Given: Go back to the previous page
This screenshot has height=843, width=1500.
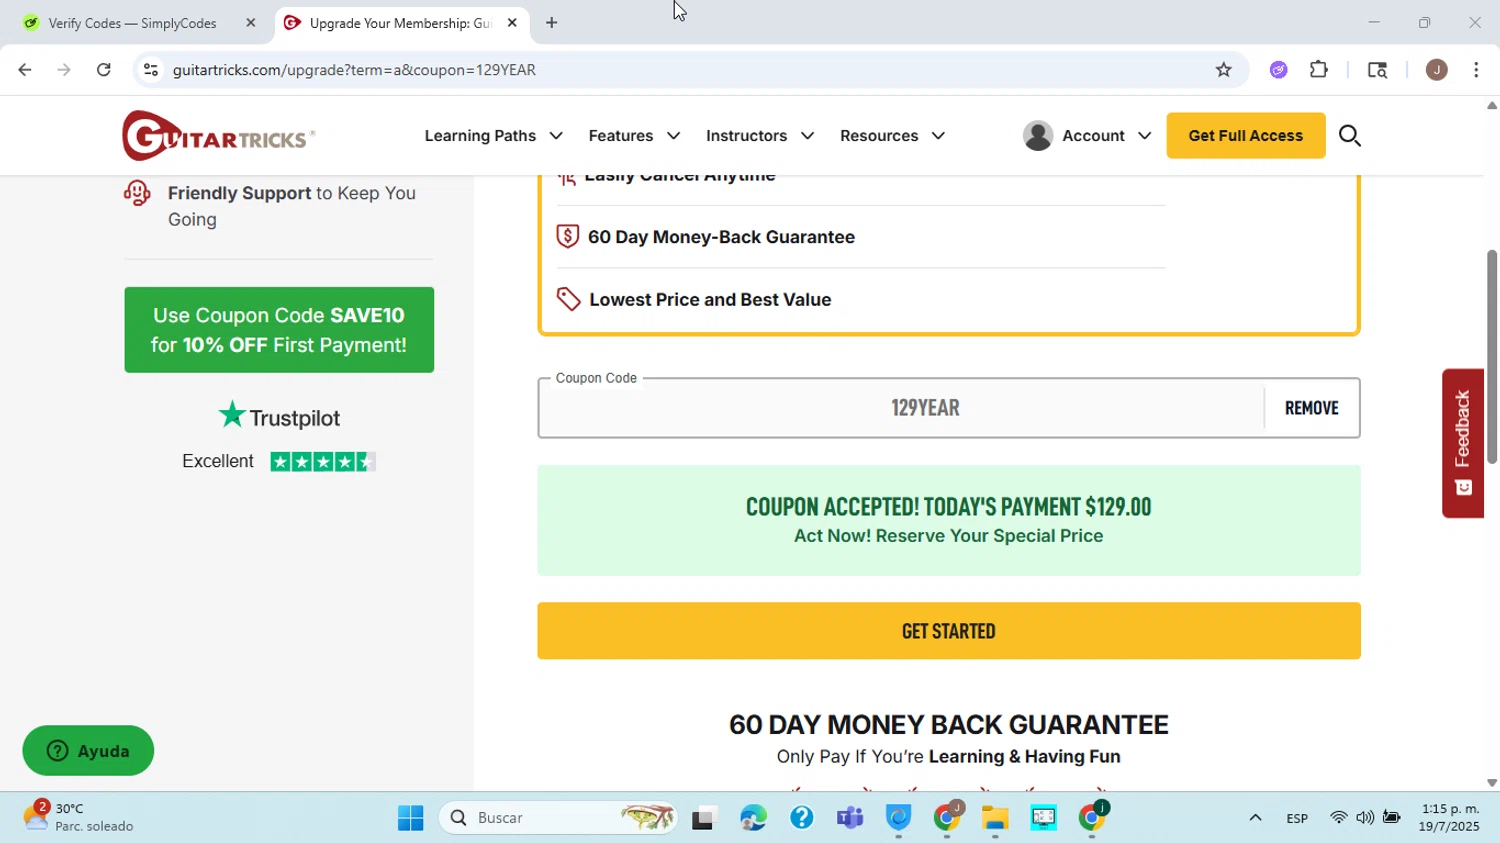Looking at the screenshot, I should [25, 70].
